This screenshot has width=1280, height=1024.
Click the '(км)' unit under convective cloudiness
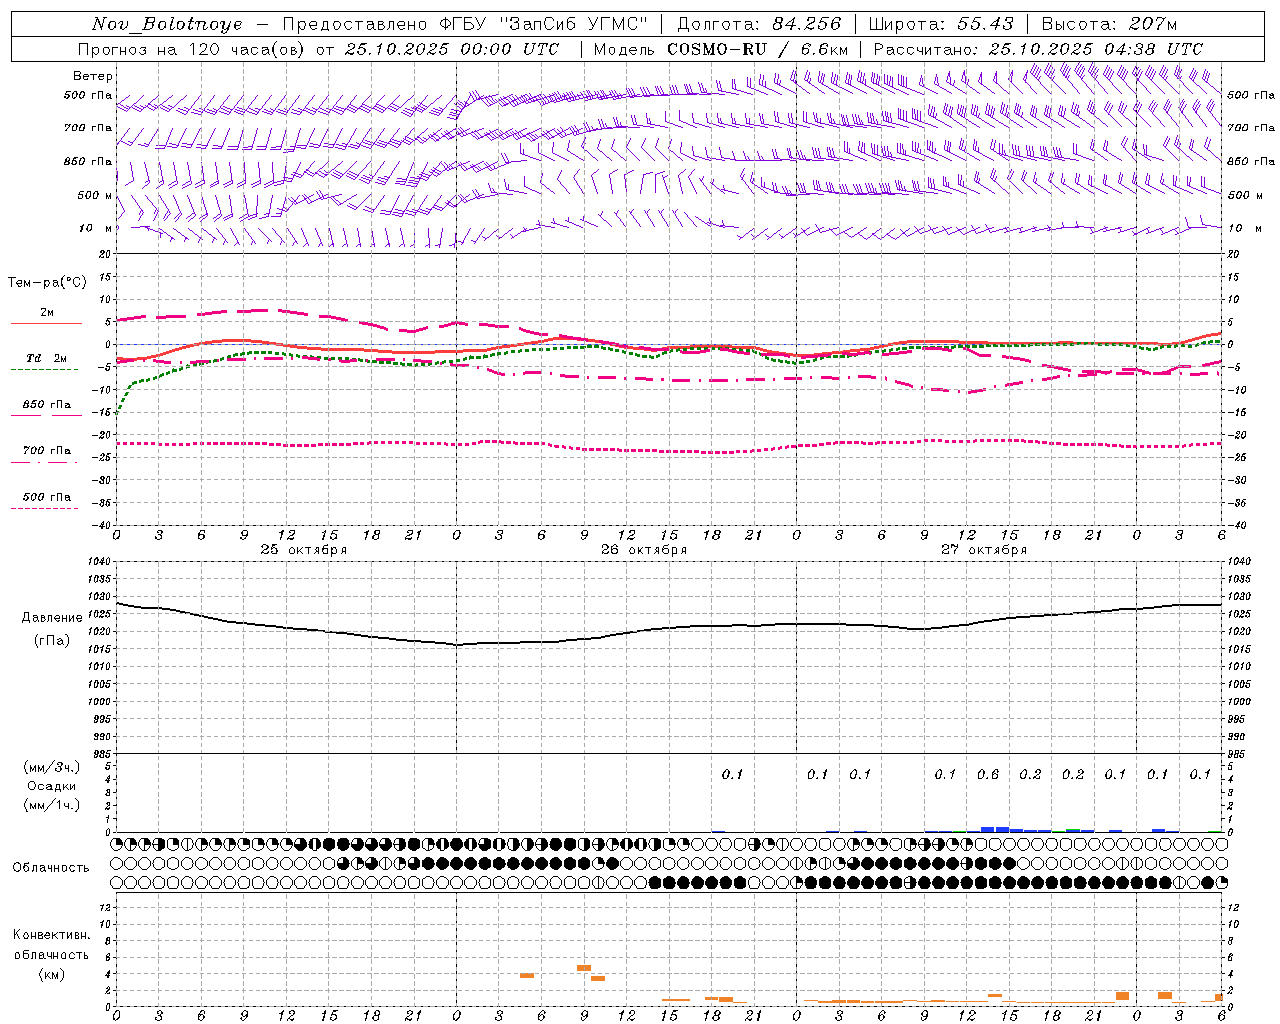[x=52, y=974]
